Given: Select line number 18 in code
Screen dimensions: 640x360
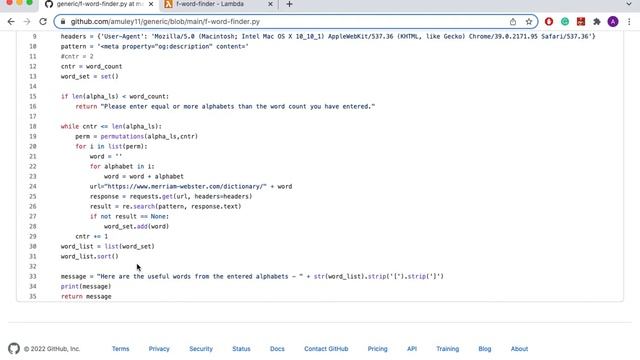Looking at the screenshot, I should pyautogui.click(x=33, y=126).
